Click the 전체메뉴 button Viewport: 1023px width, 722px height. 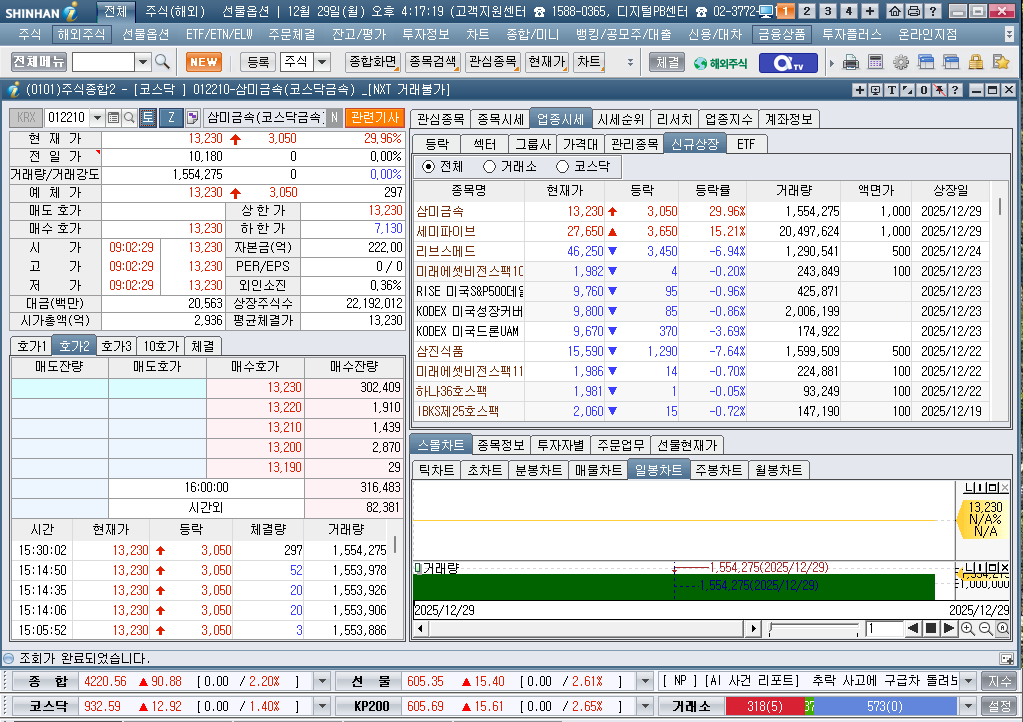click(39, 62)
